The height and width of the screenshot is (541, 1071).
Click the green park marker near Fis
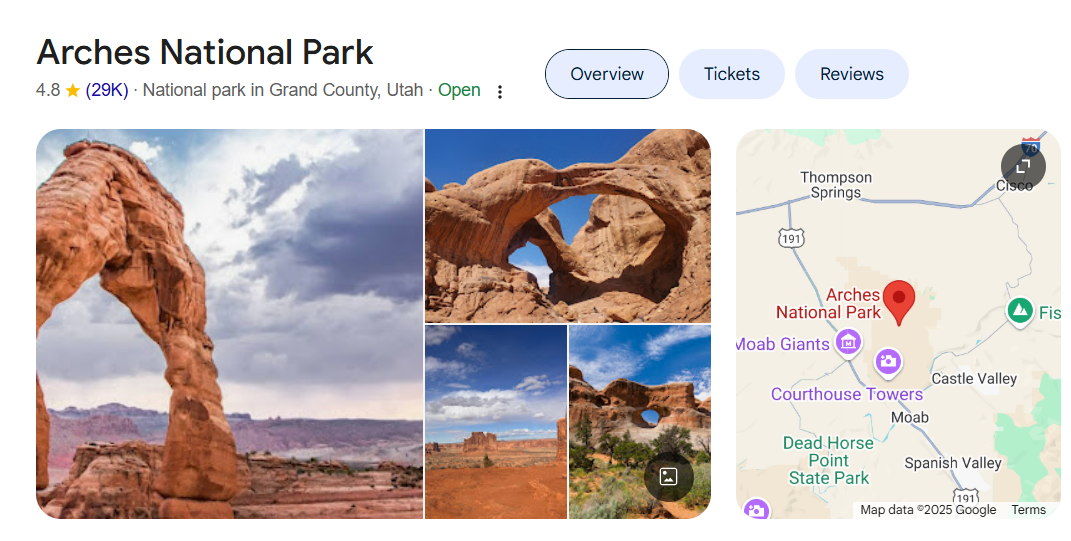click(x=1020, y=311)
